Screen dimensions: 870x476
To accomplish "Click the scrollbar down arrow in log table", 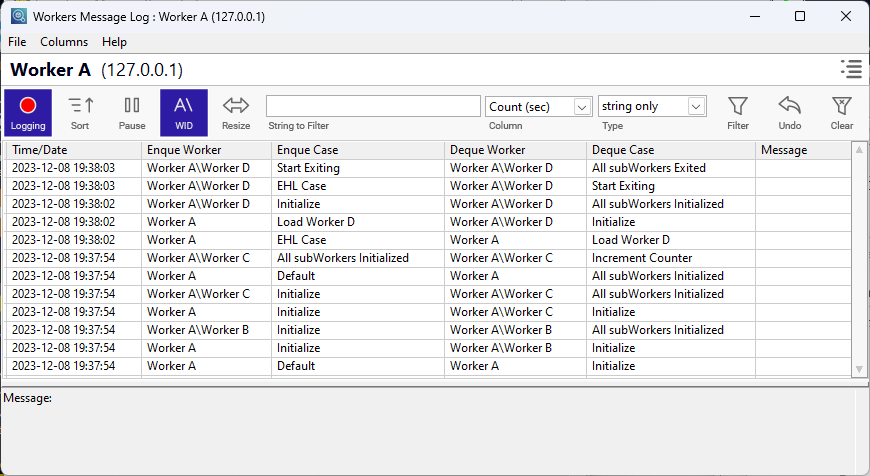I will [x=859, y=369].
